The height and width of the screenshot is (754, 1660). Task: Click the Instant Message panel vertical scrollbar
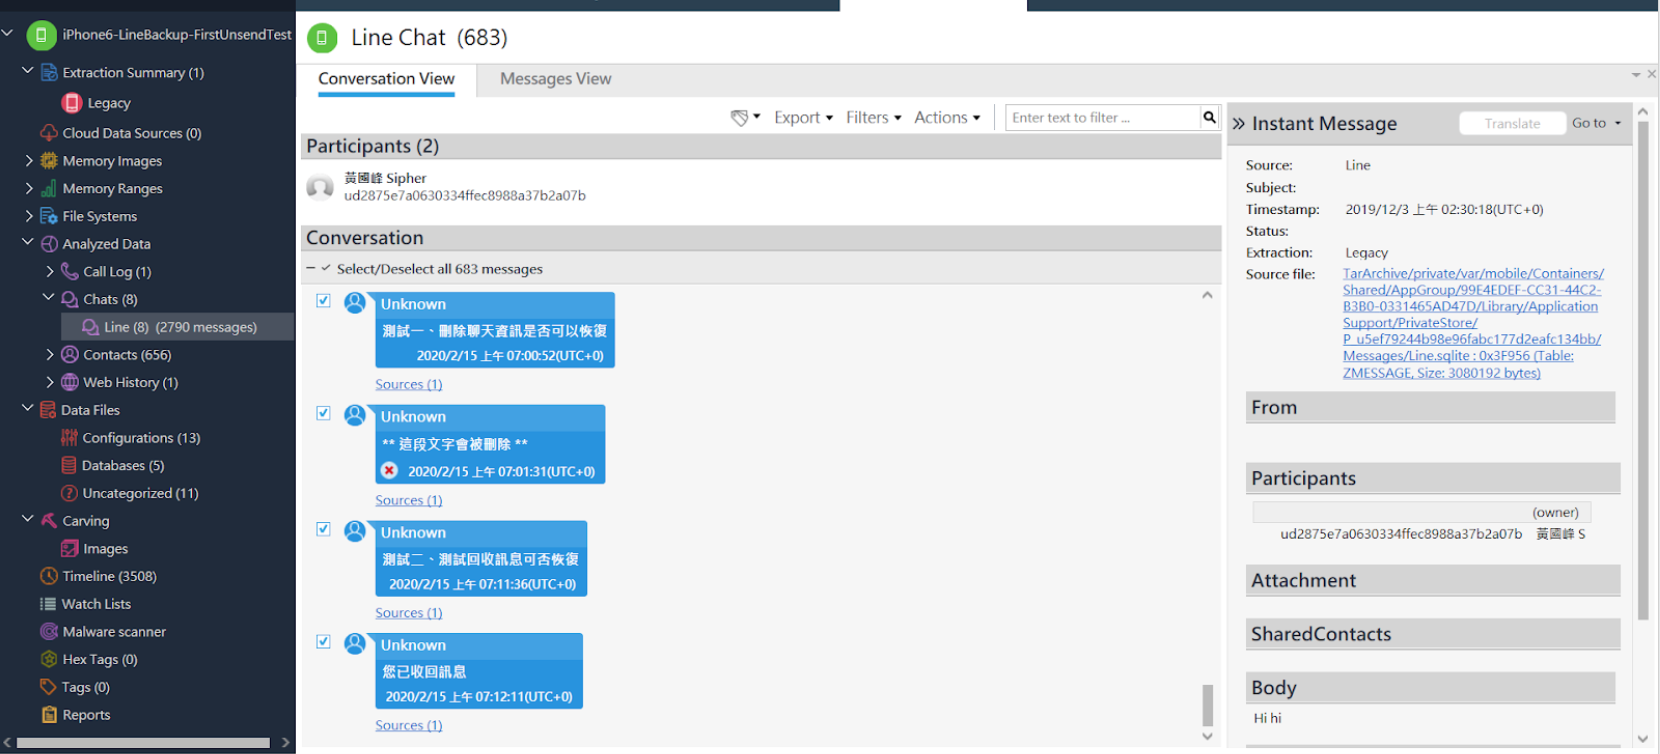1643,370
